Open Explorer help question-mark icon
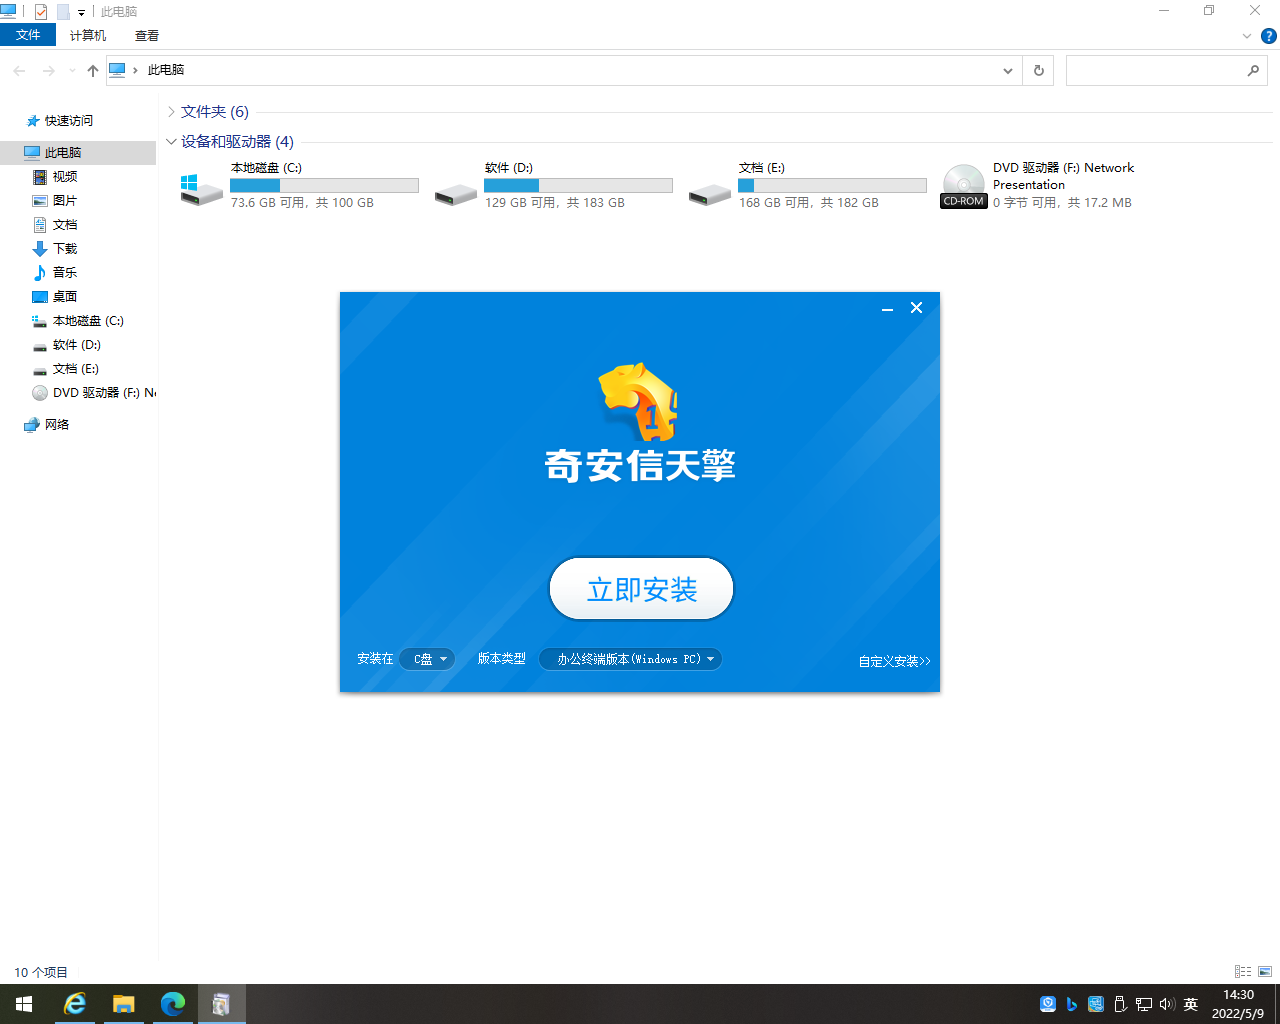The image size is (1280, 1024). [1268, 36]
